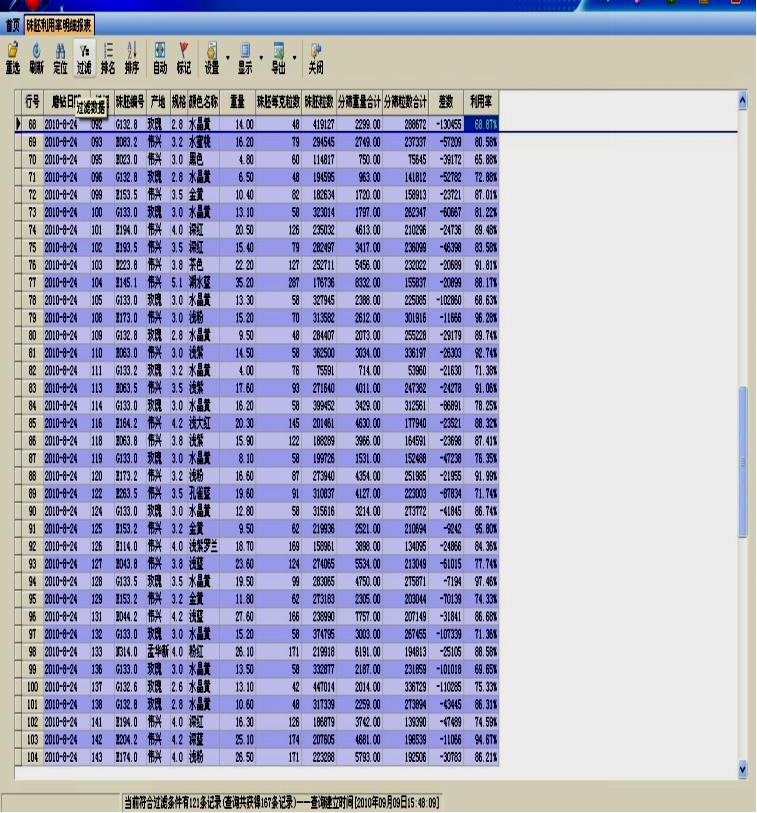Click the 自动 auto-fit icon
Image resolution: width=757 pixels, height=813 pixels.
click(159, 56)
